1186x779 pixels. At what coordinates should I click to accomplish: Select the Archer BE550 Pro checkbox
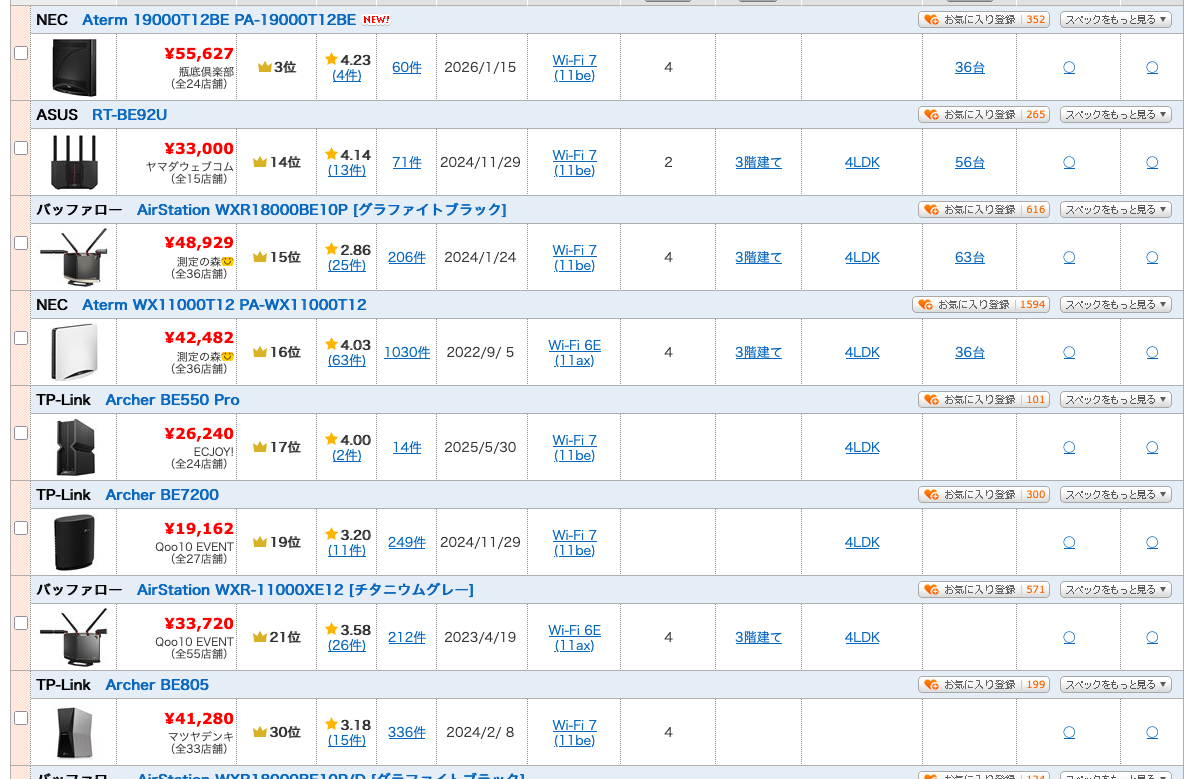point(21,433)
